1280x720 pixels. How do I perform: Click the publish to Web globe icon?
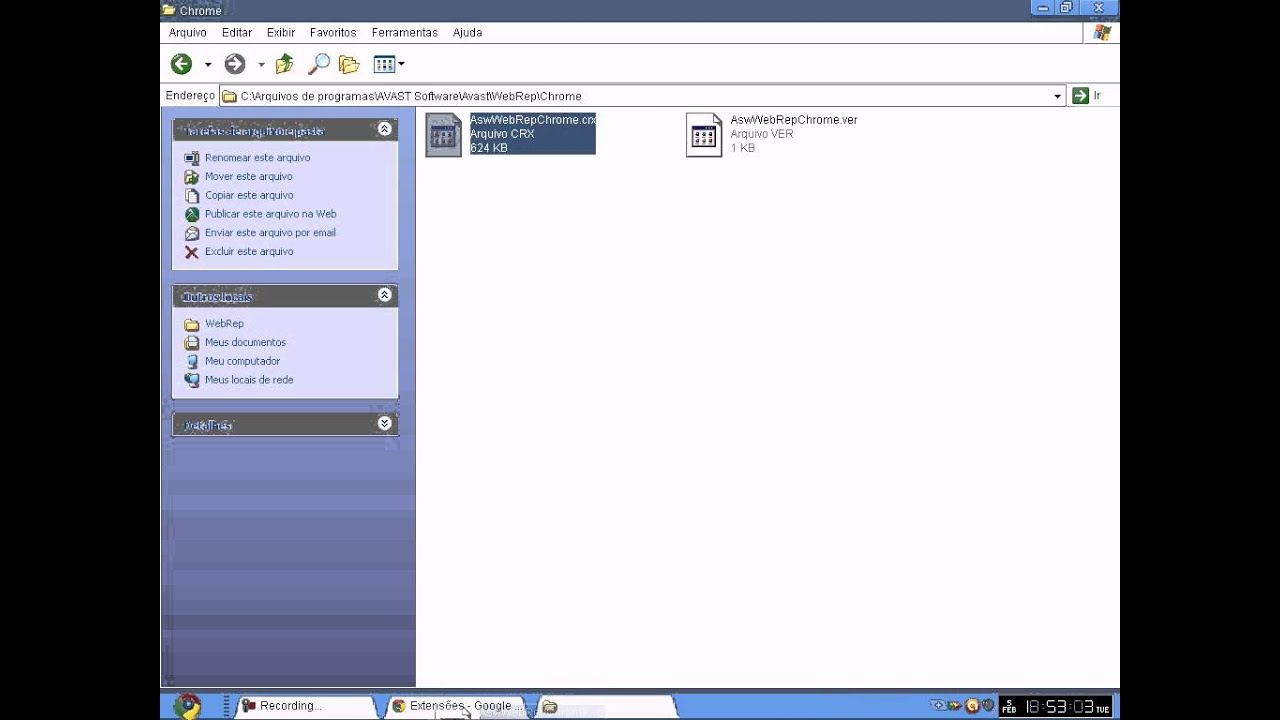coord(192,214)
